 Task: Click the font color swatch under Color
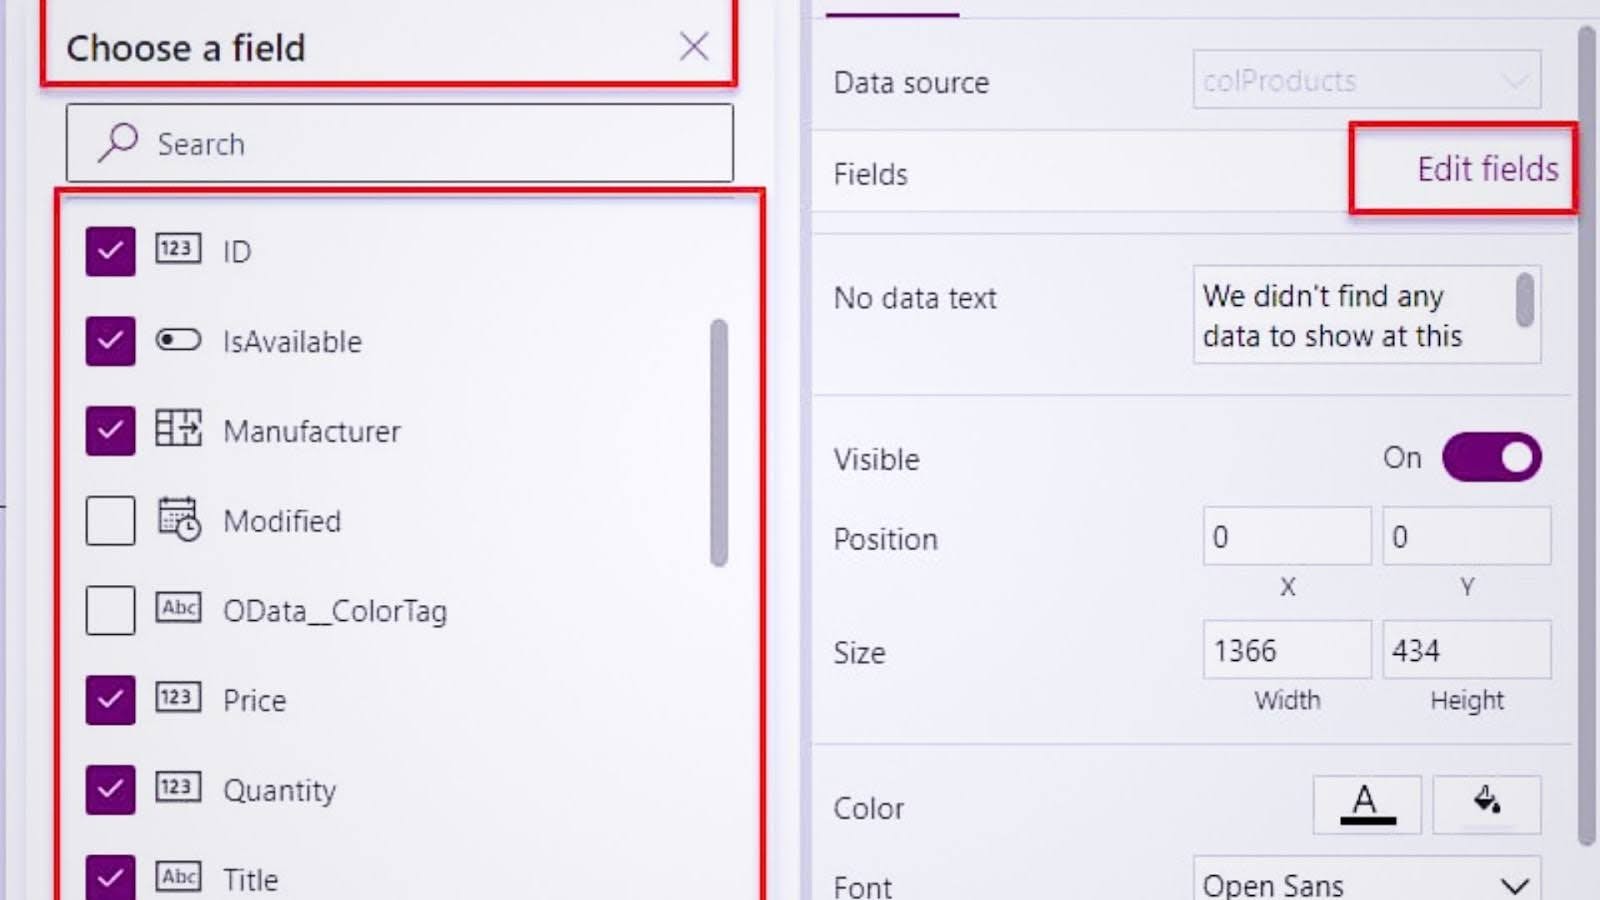[1366, 804]
